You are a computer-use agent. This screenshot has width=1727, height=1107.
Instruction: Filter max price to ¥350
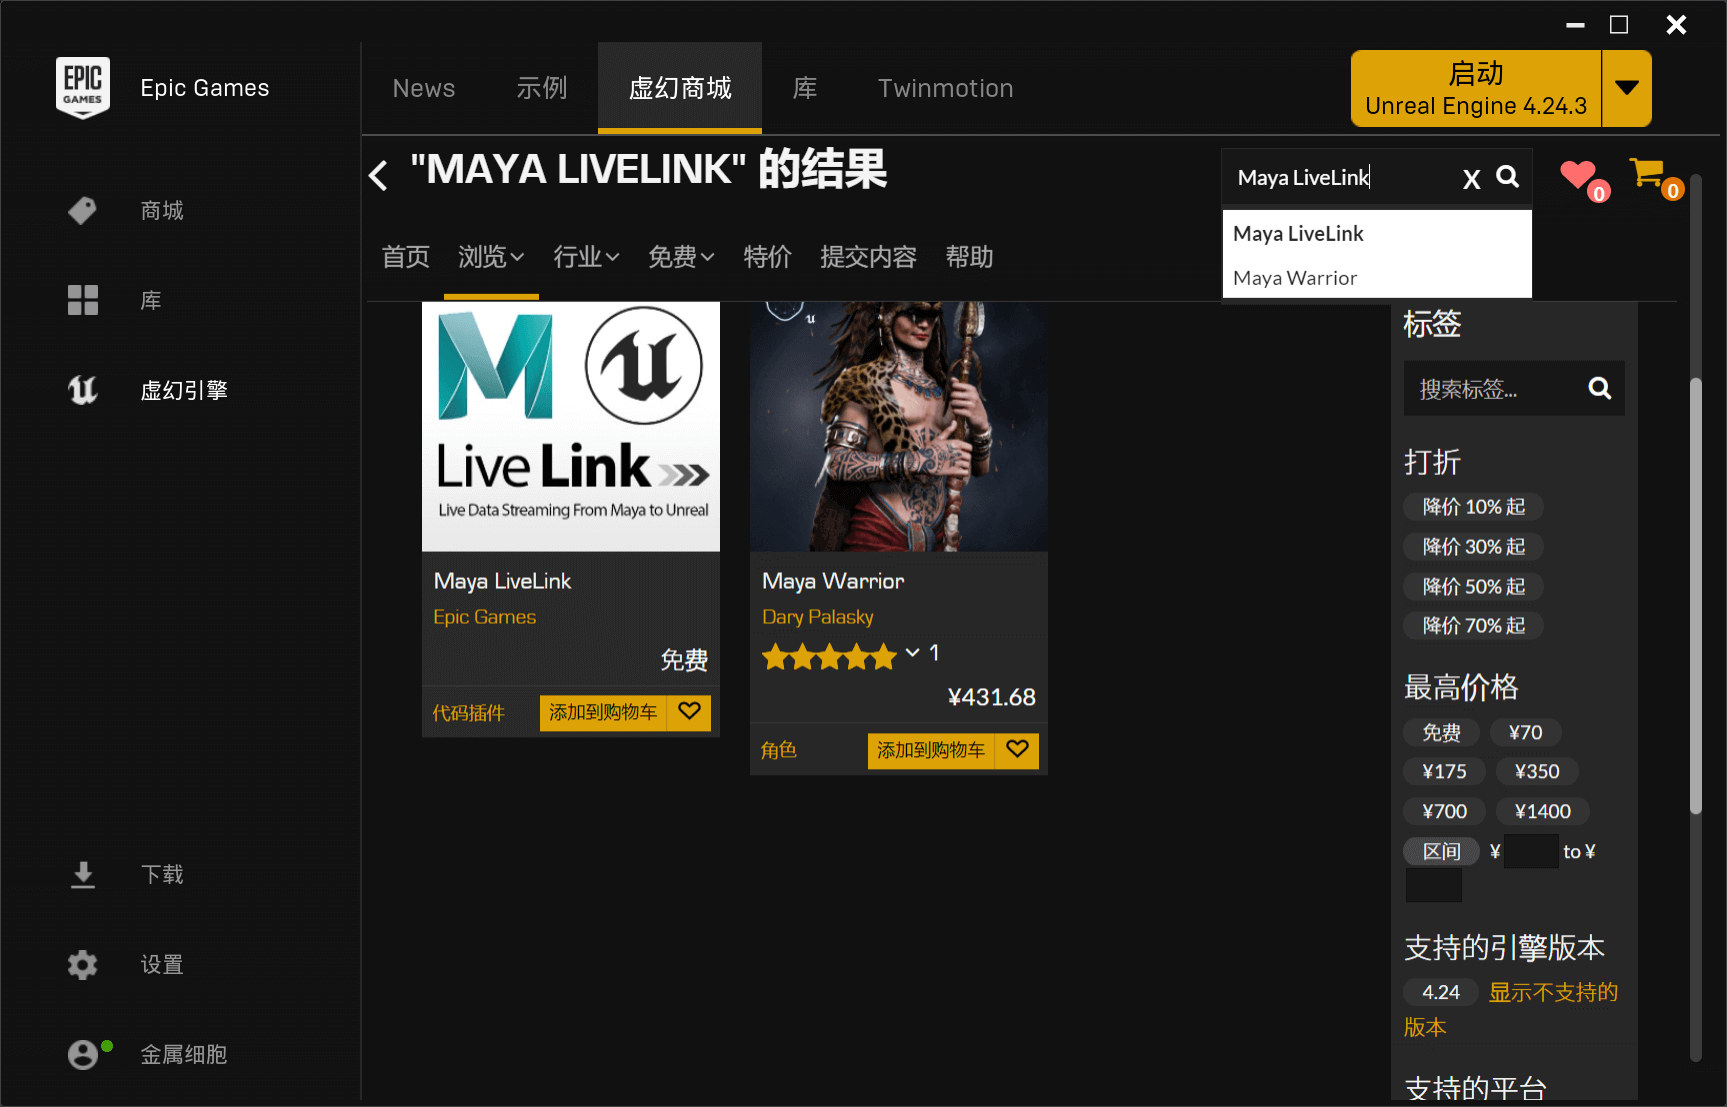[x=1537, y=771]
